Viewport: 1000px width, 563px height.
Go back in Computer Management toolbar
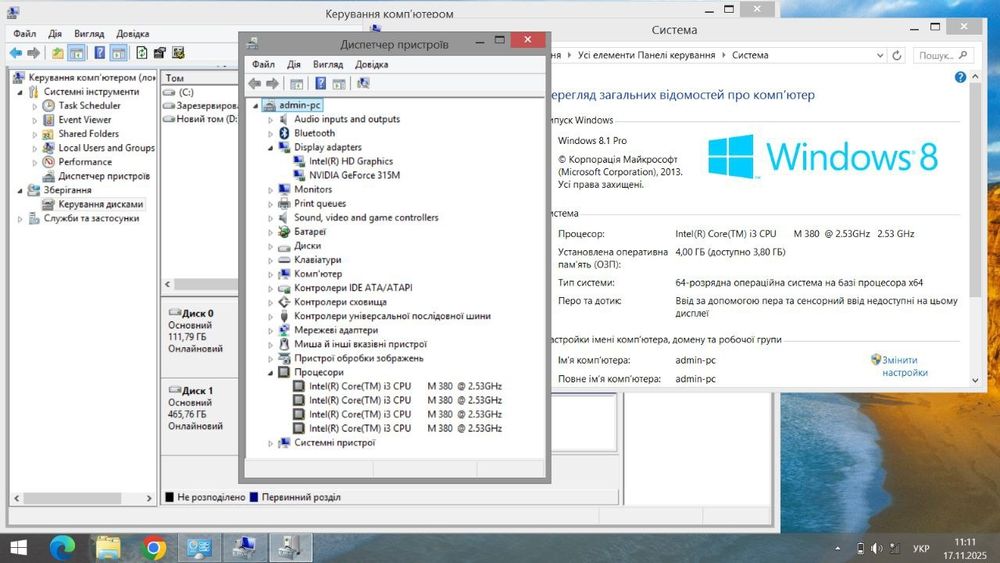(x=15, y=53)
